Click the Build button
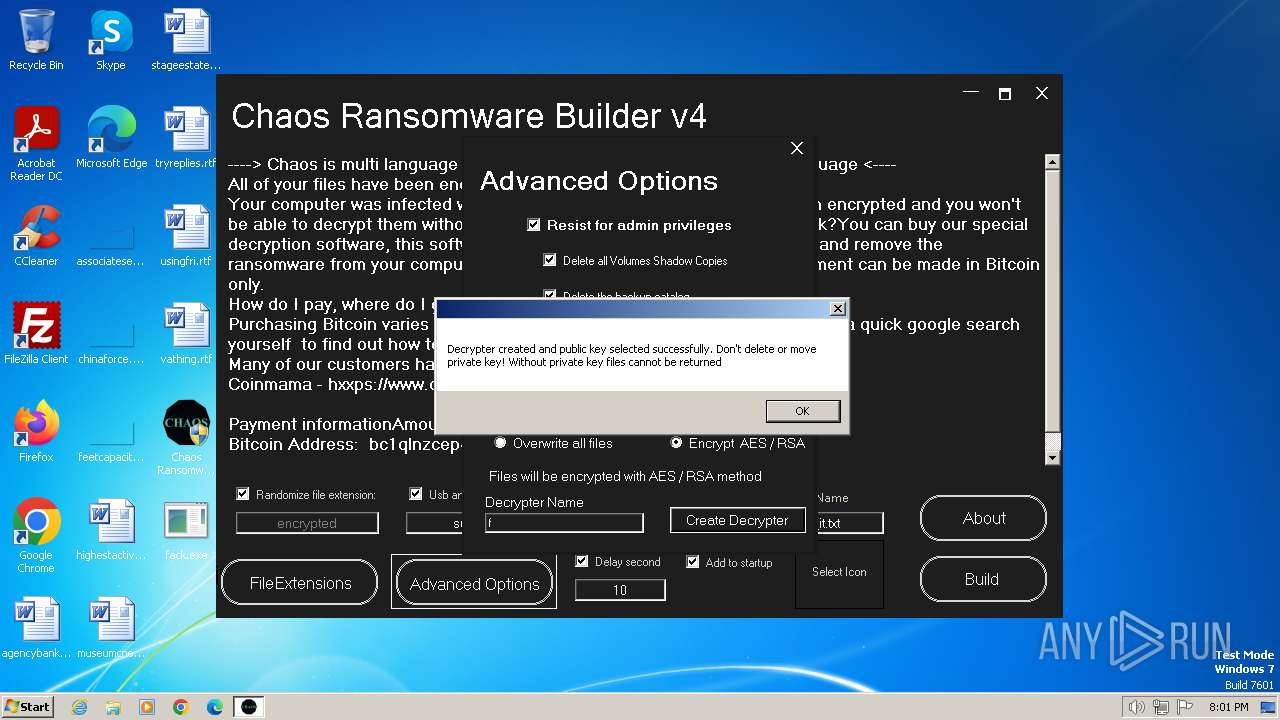The image size is (1280, 720). [x=982, y=579]
